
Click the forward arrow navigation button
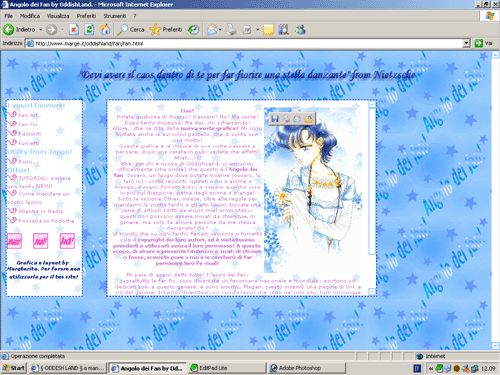pyautogui.click(x=51, y=30)
